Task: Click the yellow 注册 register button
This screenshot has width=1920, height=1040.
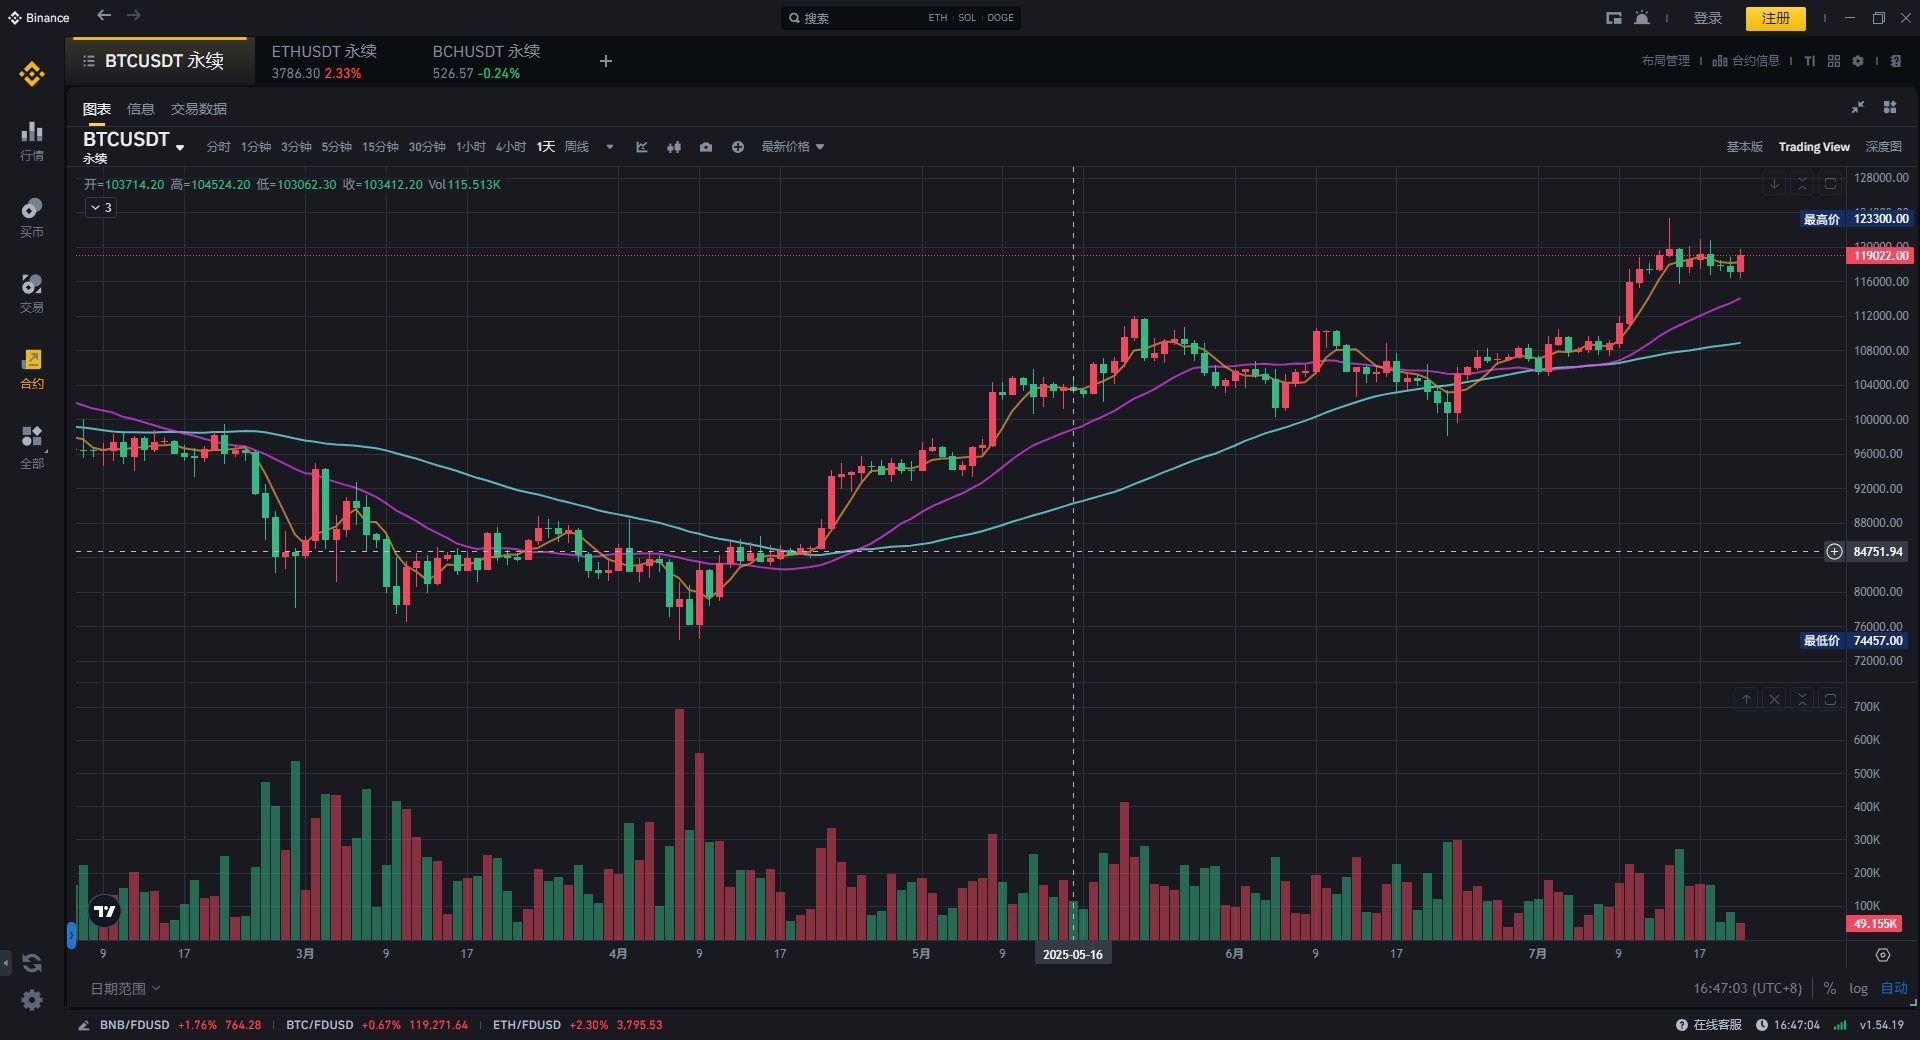Action: coord(1775,18)
